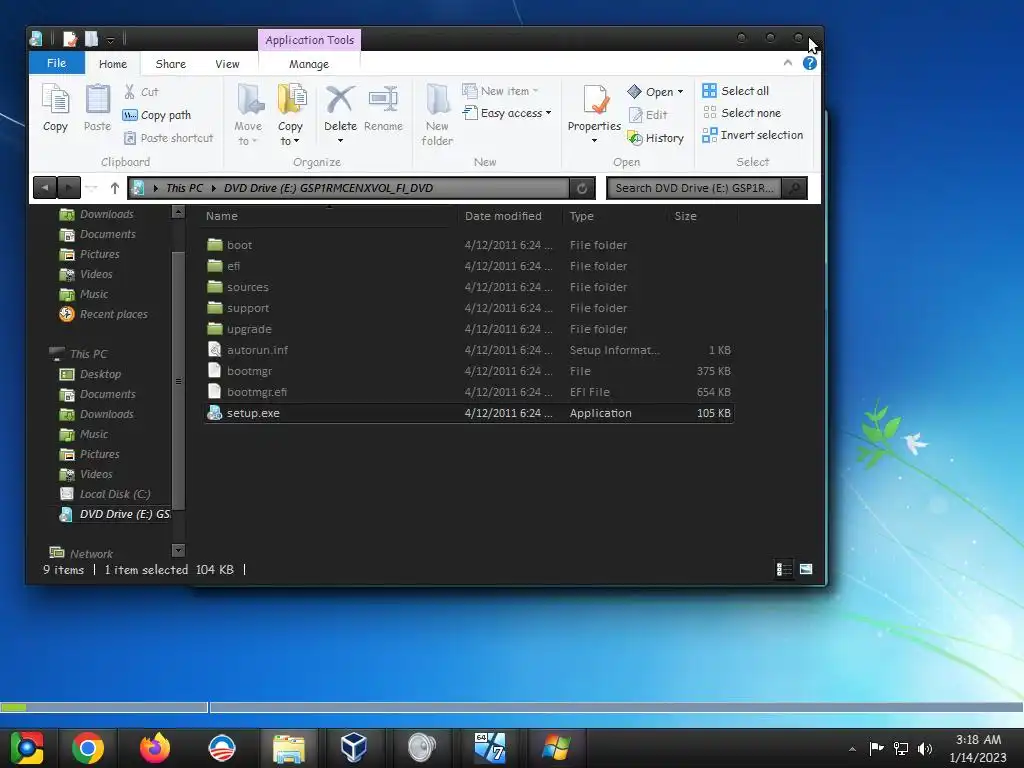This screenshot has width=1024, height=768.
Task: Click the History button
Action: click(x=656, y=138)
